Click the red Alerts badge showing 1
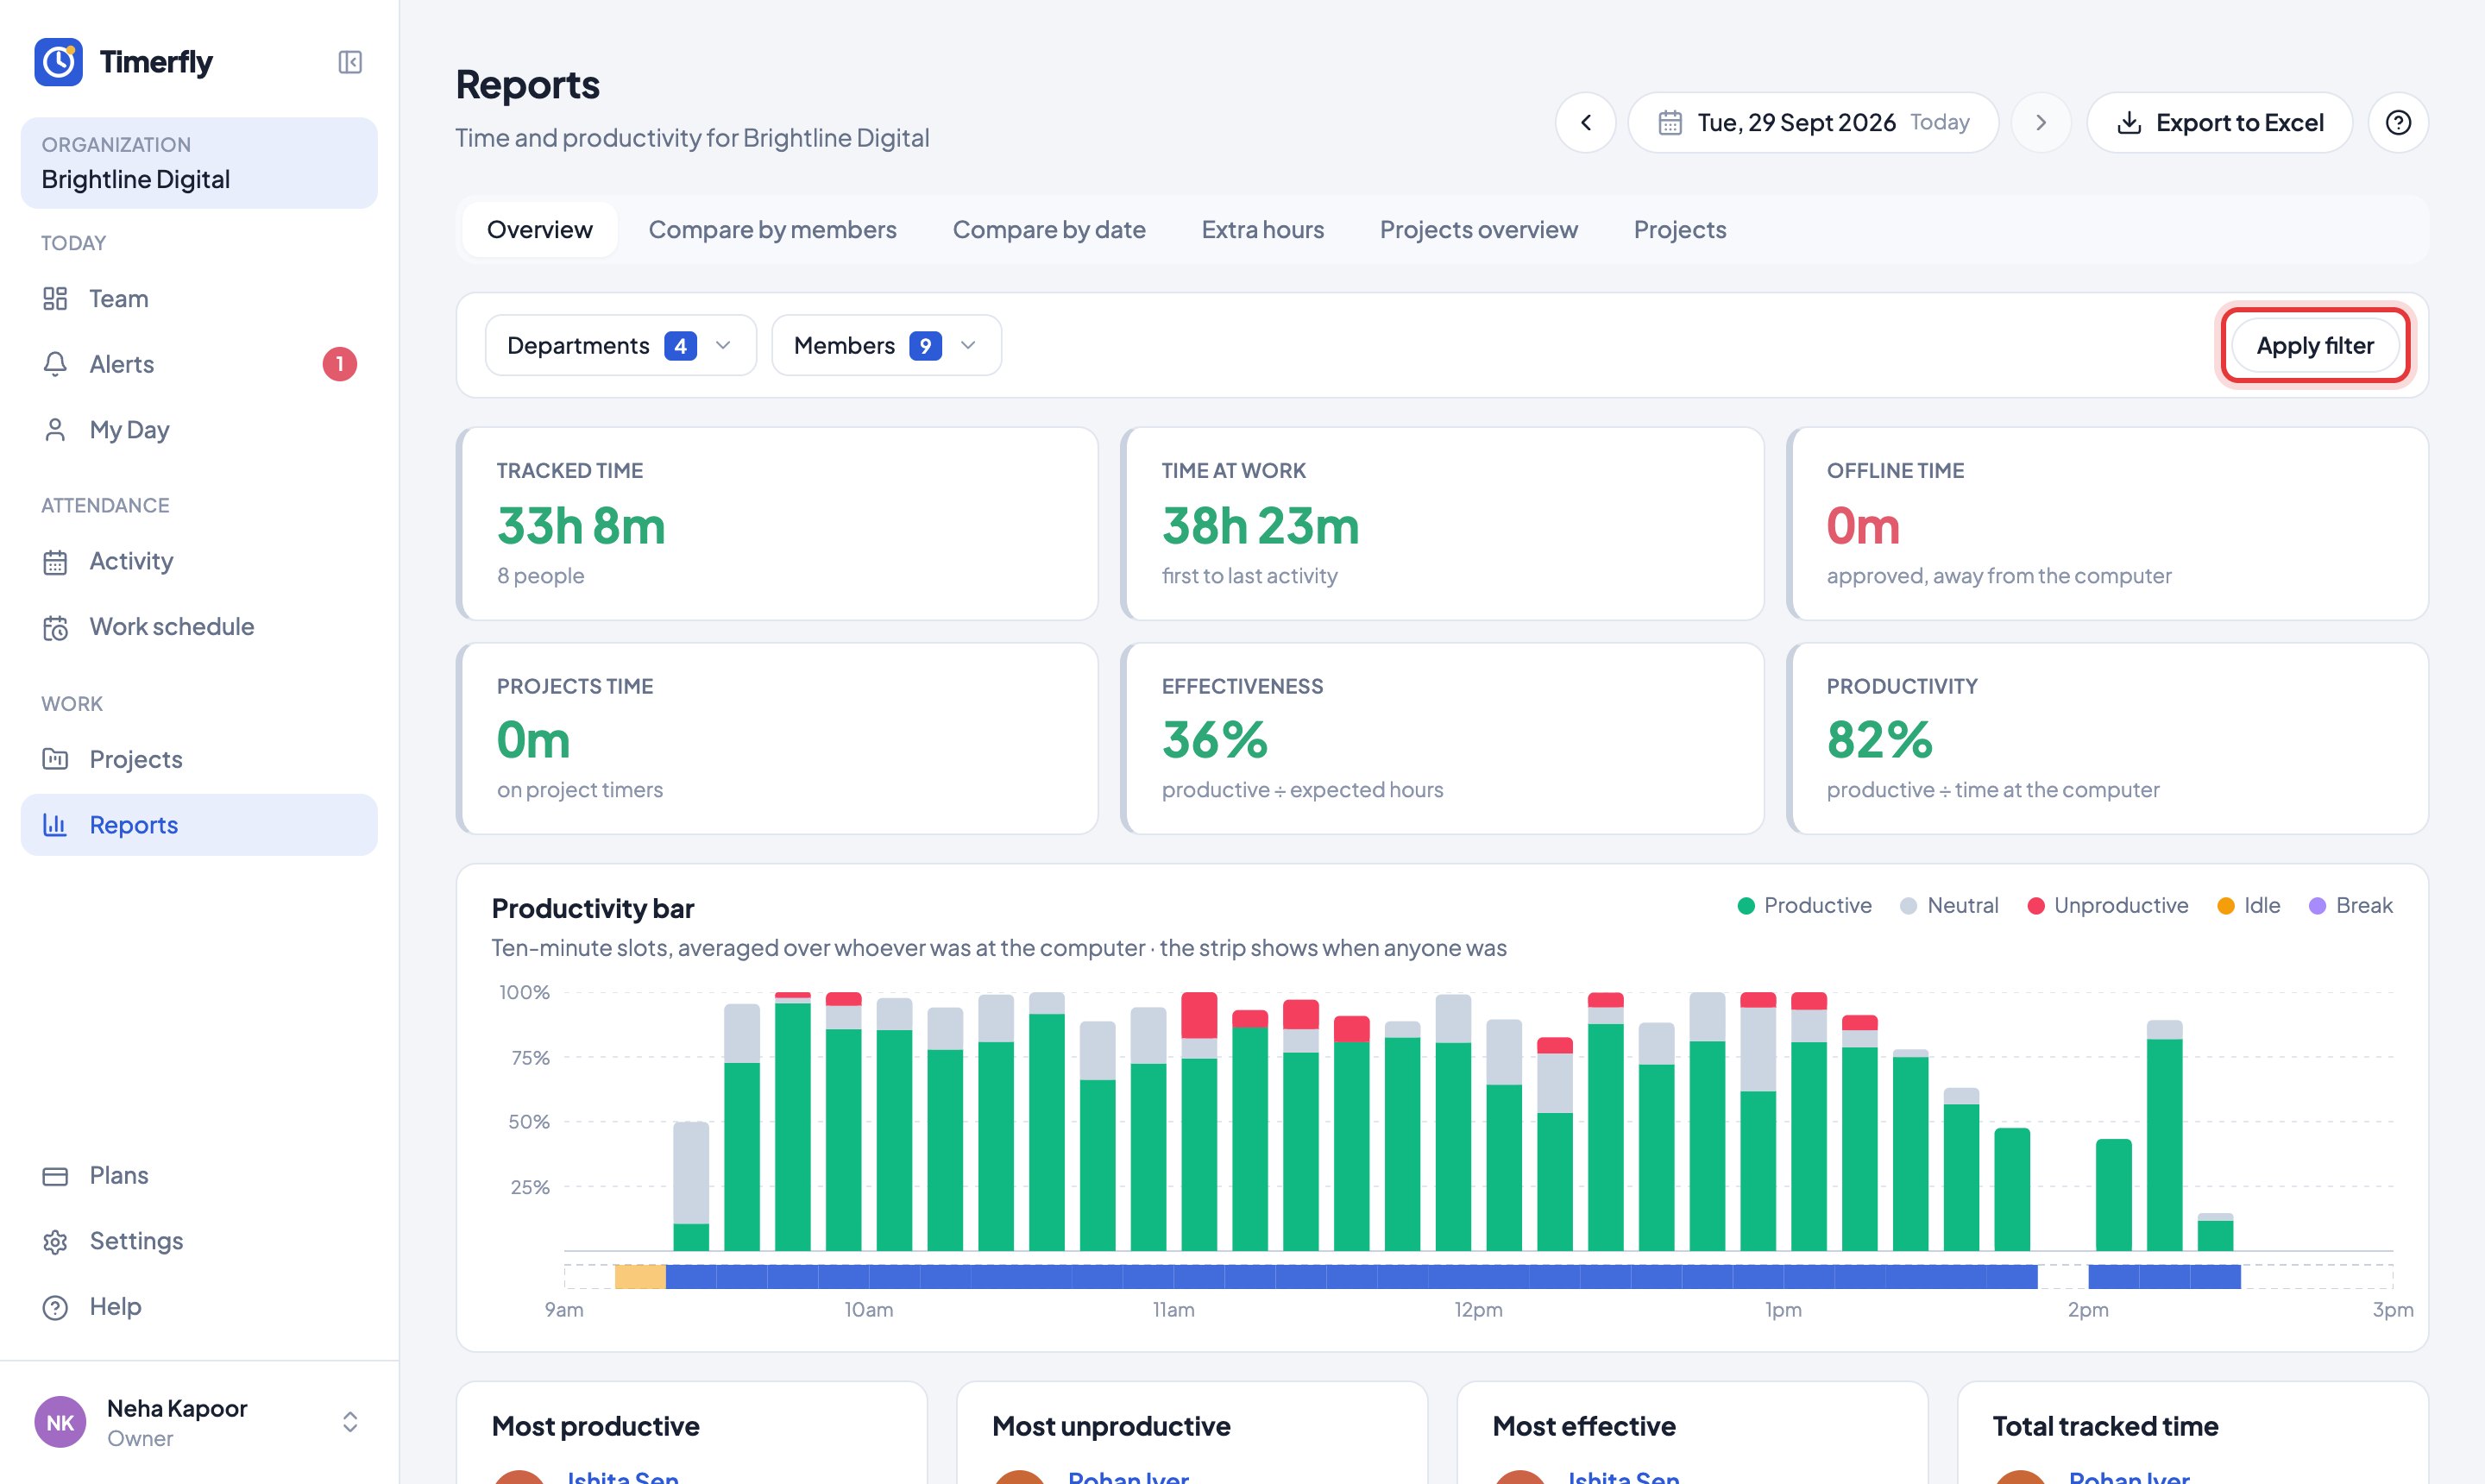The width and height of the screenshot is (2485, 1484). tap(339, 364)
